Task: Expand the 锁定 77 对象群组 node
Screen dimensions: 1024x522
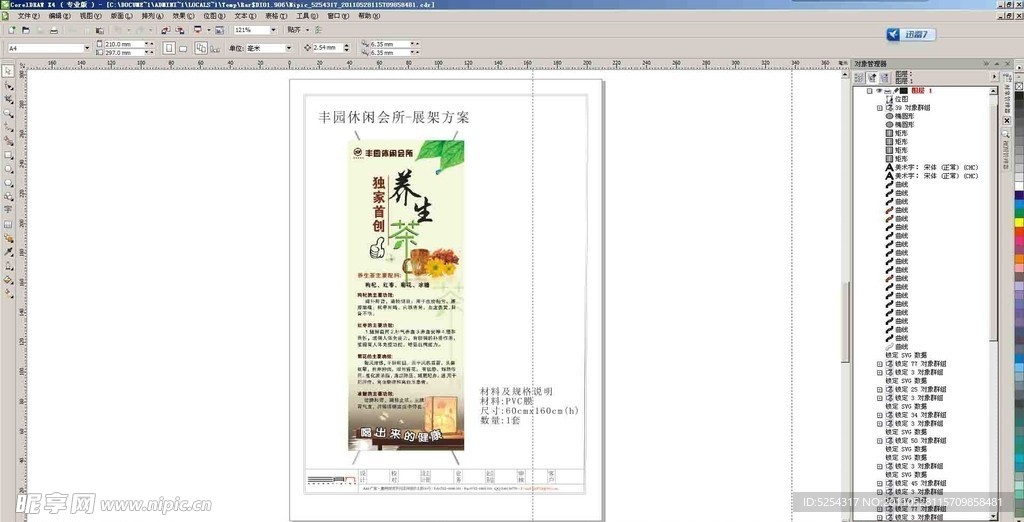Action: [880, 363]
